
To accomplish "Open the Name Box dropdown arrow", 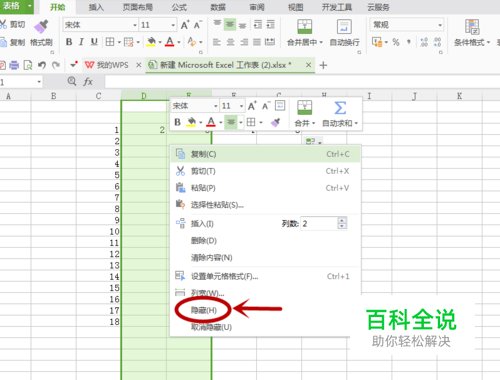I will point(39,82).
